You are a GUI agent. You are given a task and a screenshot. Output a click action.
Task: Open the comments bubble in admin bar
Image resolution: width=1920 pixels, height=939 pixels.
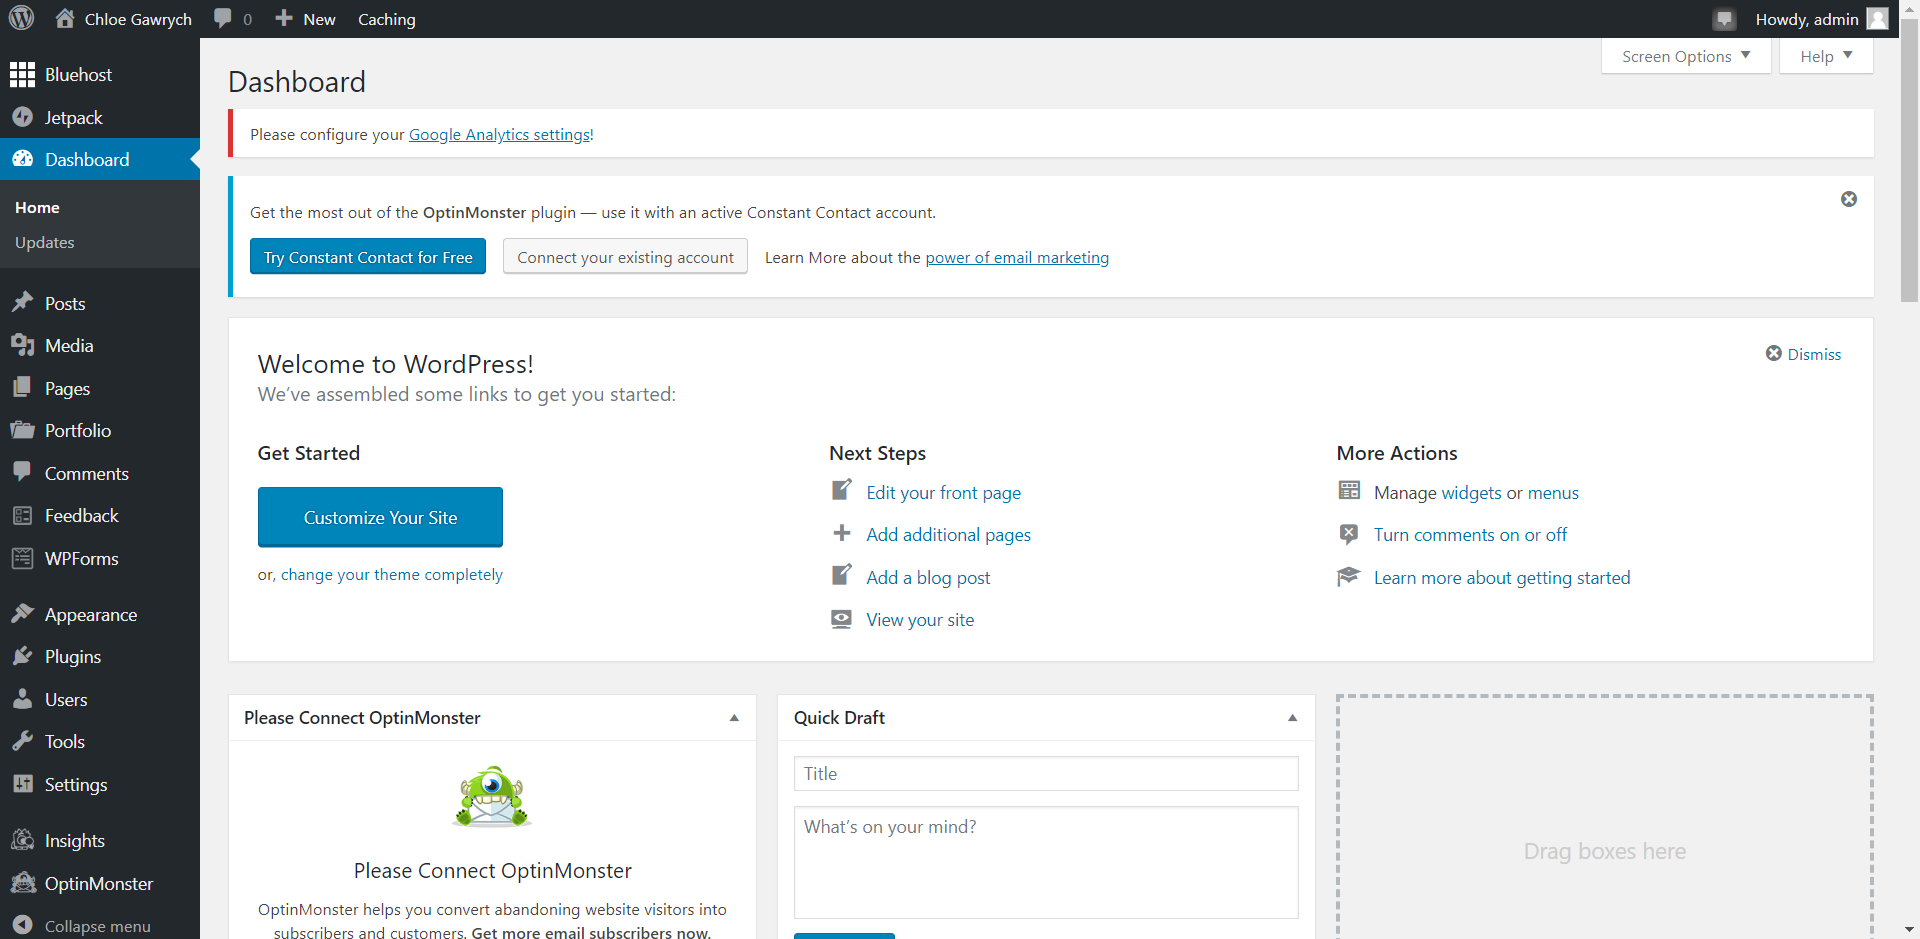[223, 19]
